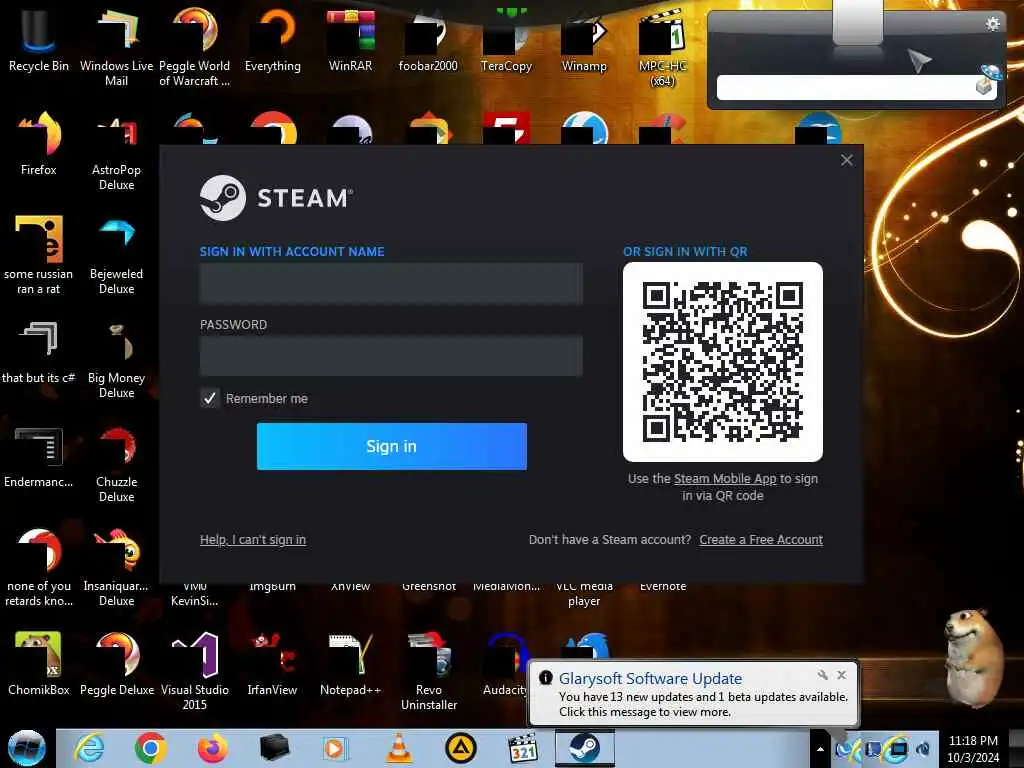This screenshot has width=1024, height=768.
Task: Open the Recycle Bin desktop icon
Action: [x=39, y=40]
